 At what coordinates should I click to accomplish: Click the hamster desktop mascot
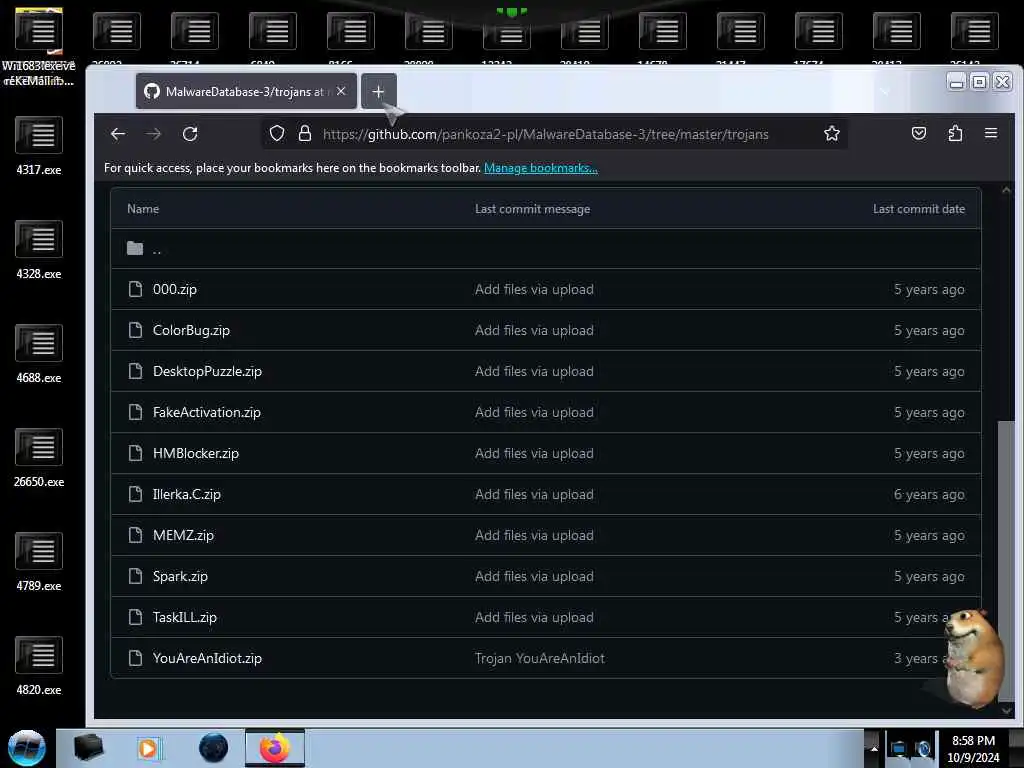tap(973, 658)
